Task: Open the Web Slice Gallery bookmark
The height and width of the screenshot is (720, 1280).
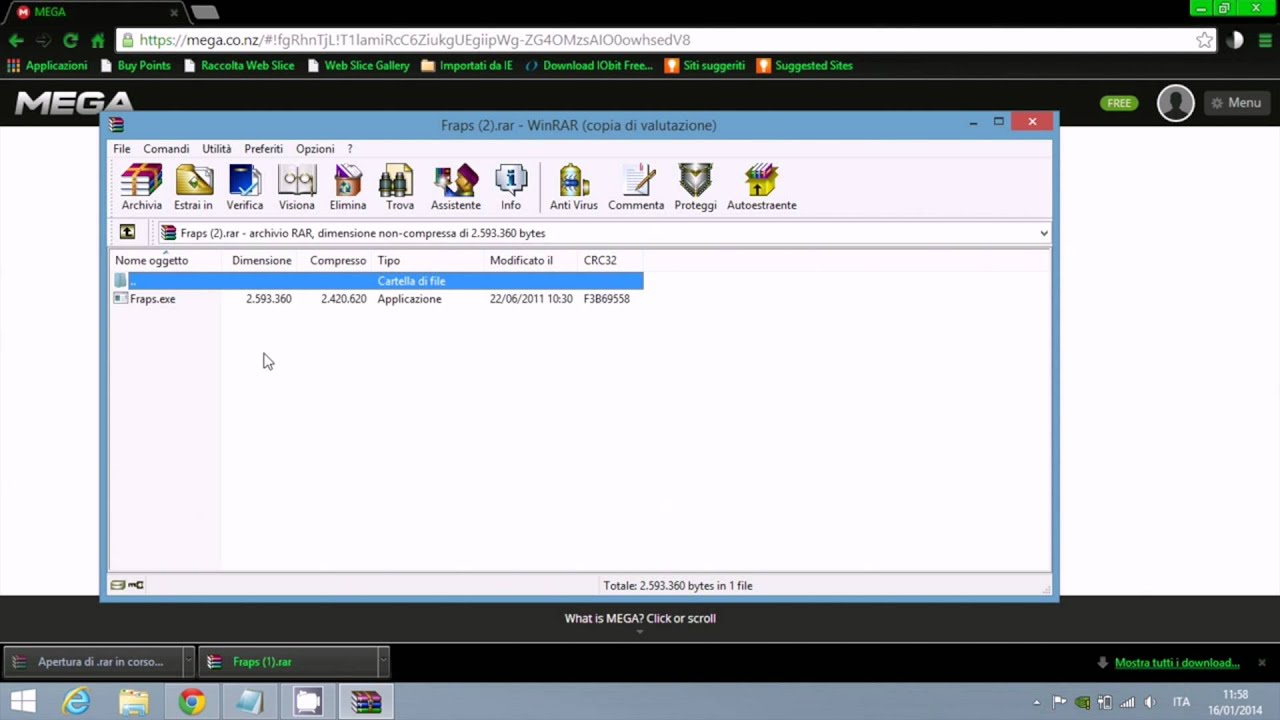Action: (358, 65)
